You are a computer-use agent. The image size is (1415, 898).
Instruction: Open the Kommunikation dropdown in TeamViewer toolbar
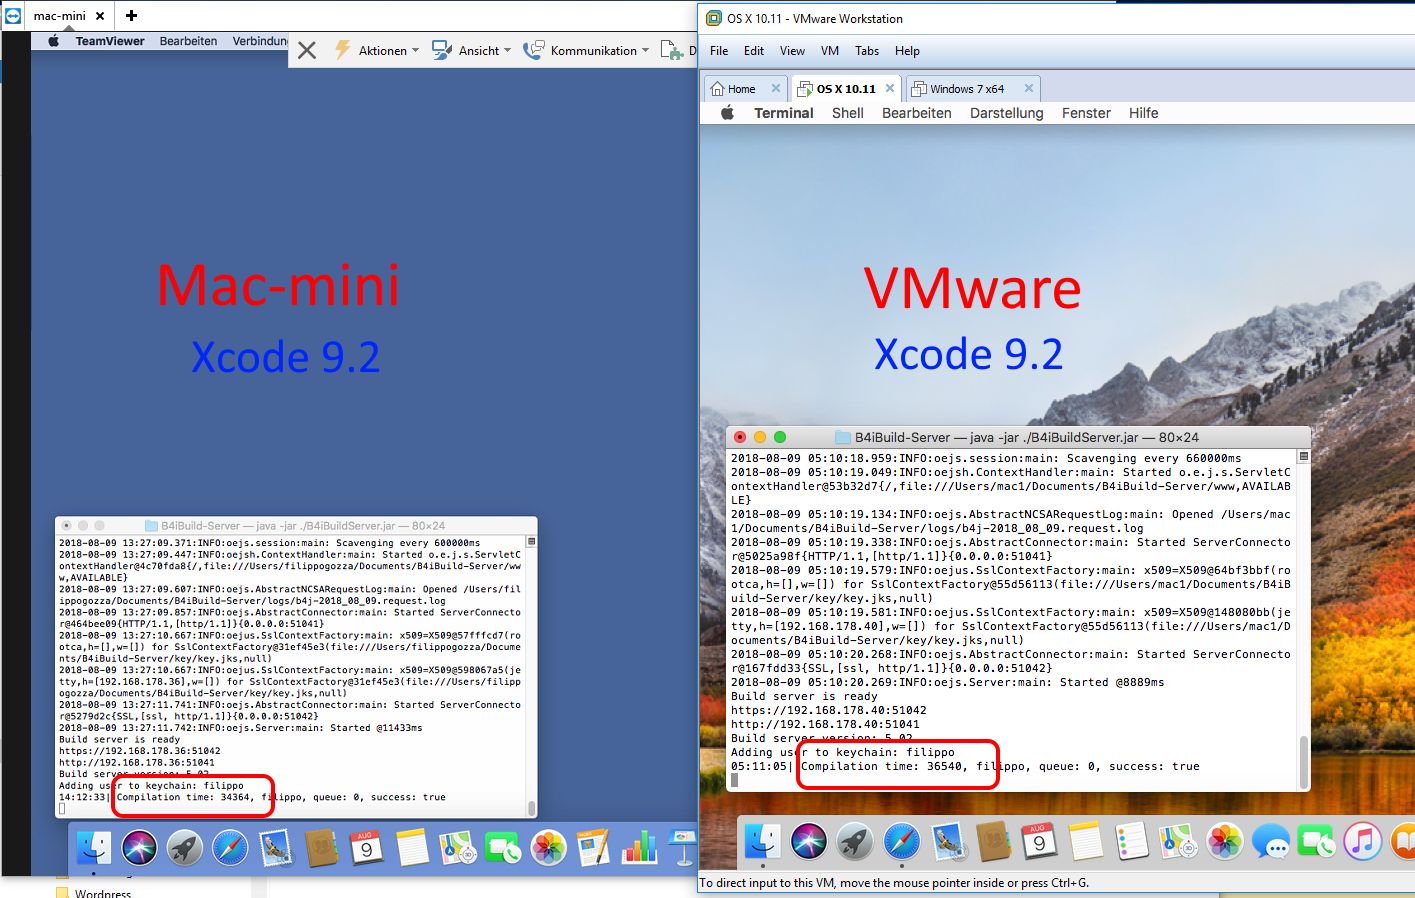coord(586,50)
